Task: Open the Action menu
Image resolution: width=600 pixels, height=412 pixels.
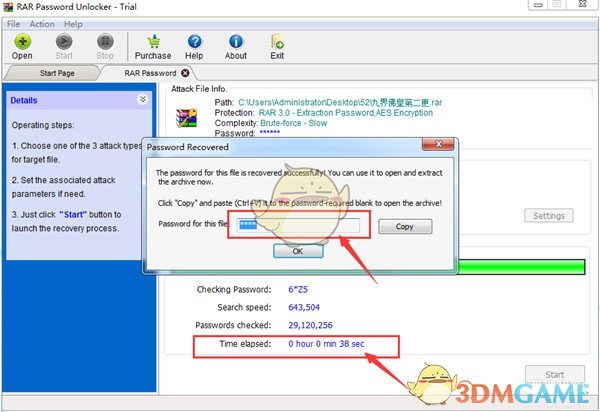Action: tap(42, 24)
